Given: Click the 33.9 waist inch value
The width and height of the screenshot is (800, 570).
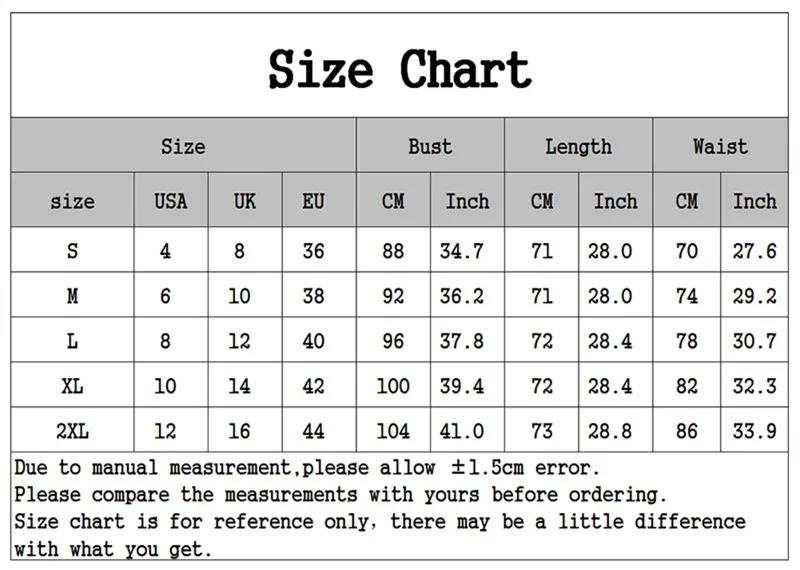Looking at the screenshot, I should [755, 431].
